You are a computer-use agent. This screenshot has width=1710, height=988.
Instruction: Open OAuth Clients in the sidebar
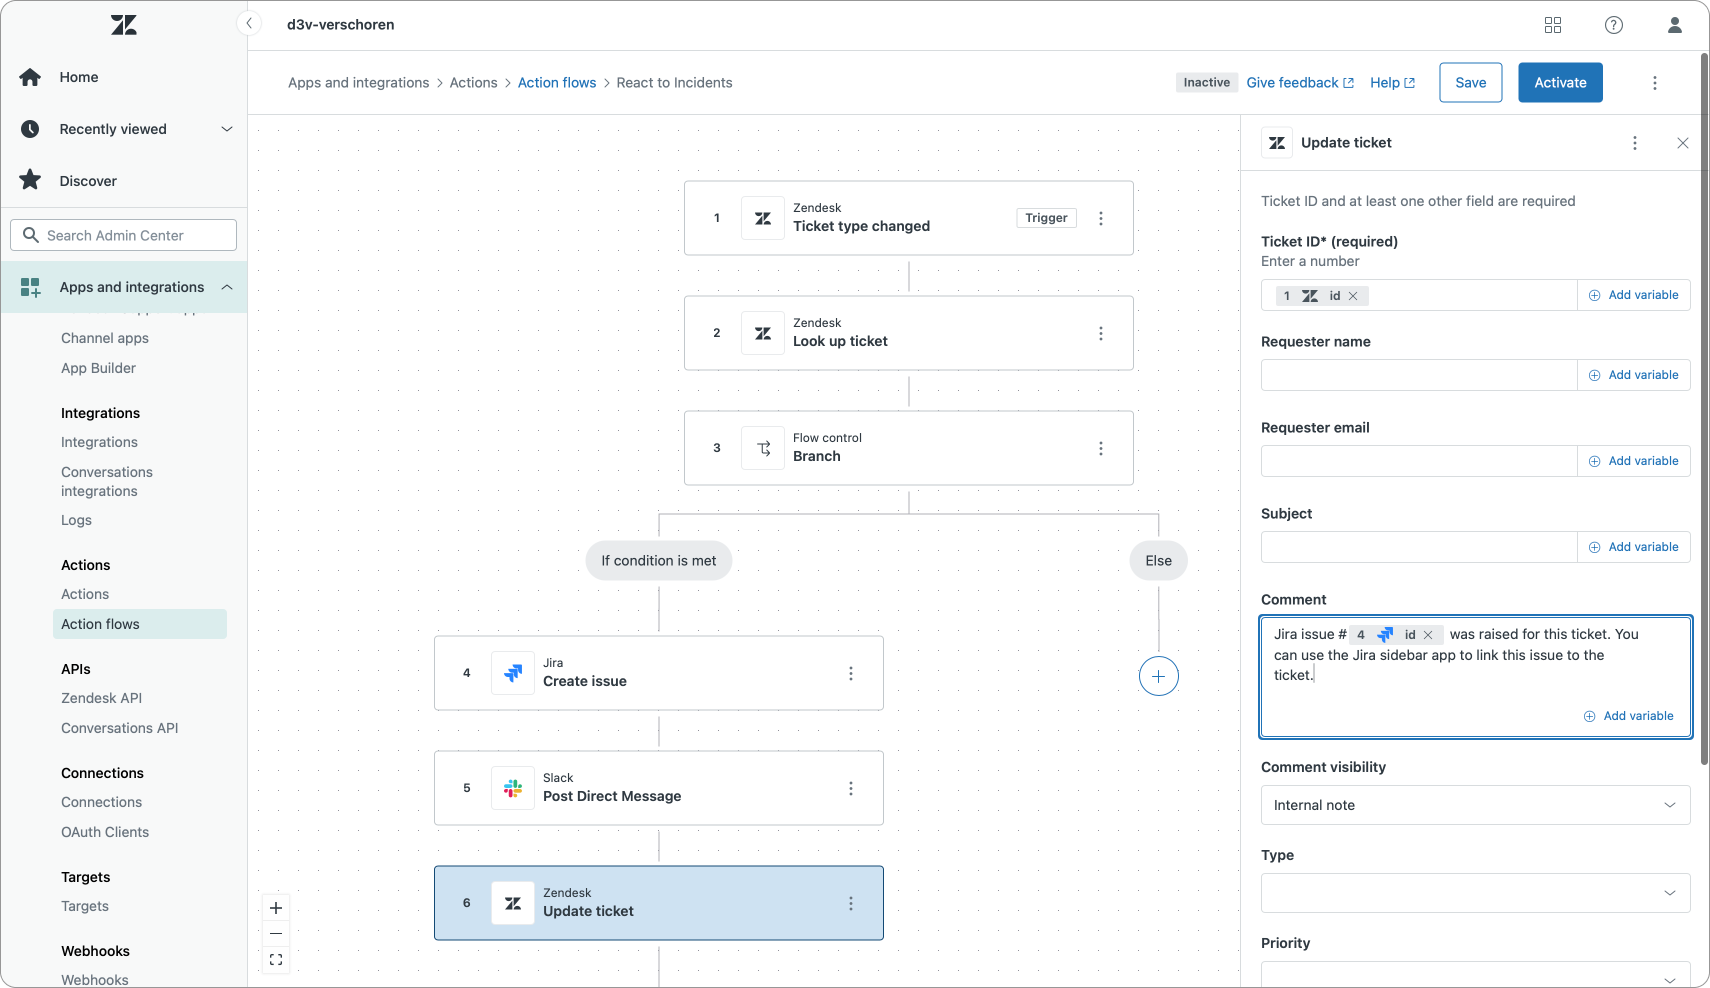tap(105, 832)
